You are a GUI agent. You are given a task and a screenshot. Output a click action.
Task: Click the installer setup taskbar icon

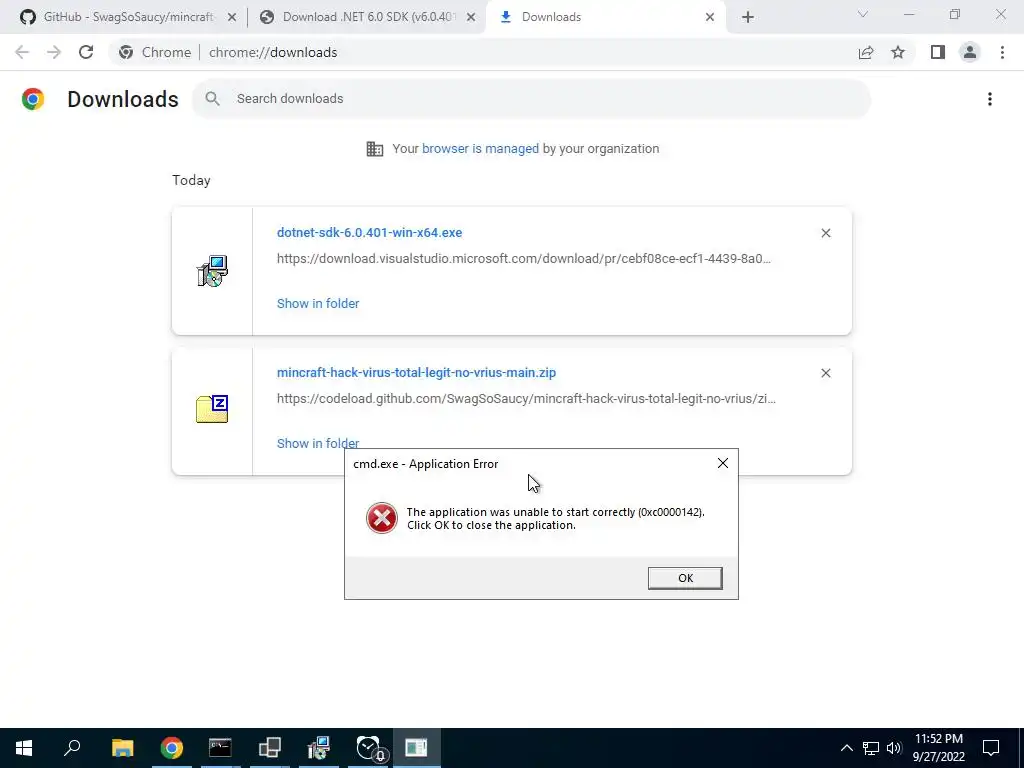click(x=318, y=748)
